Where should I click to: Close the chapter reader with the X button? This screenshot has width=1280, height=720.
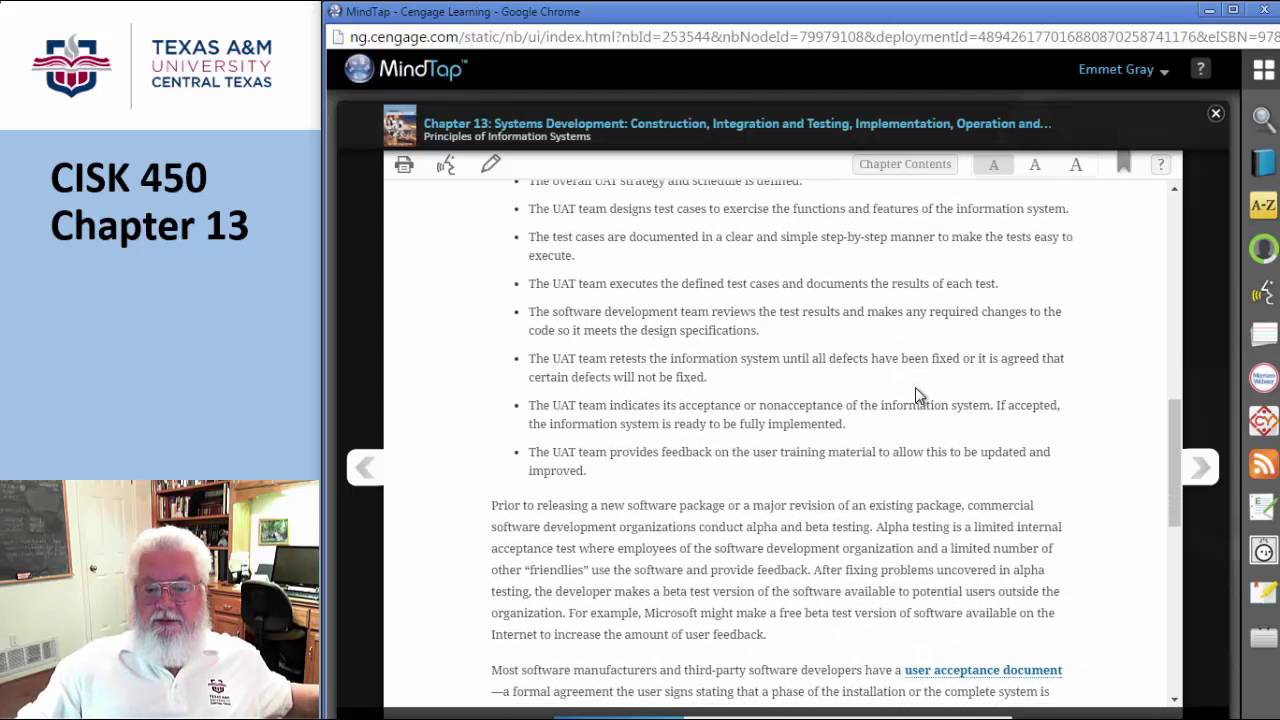tap(1216, 114)
